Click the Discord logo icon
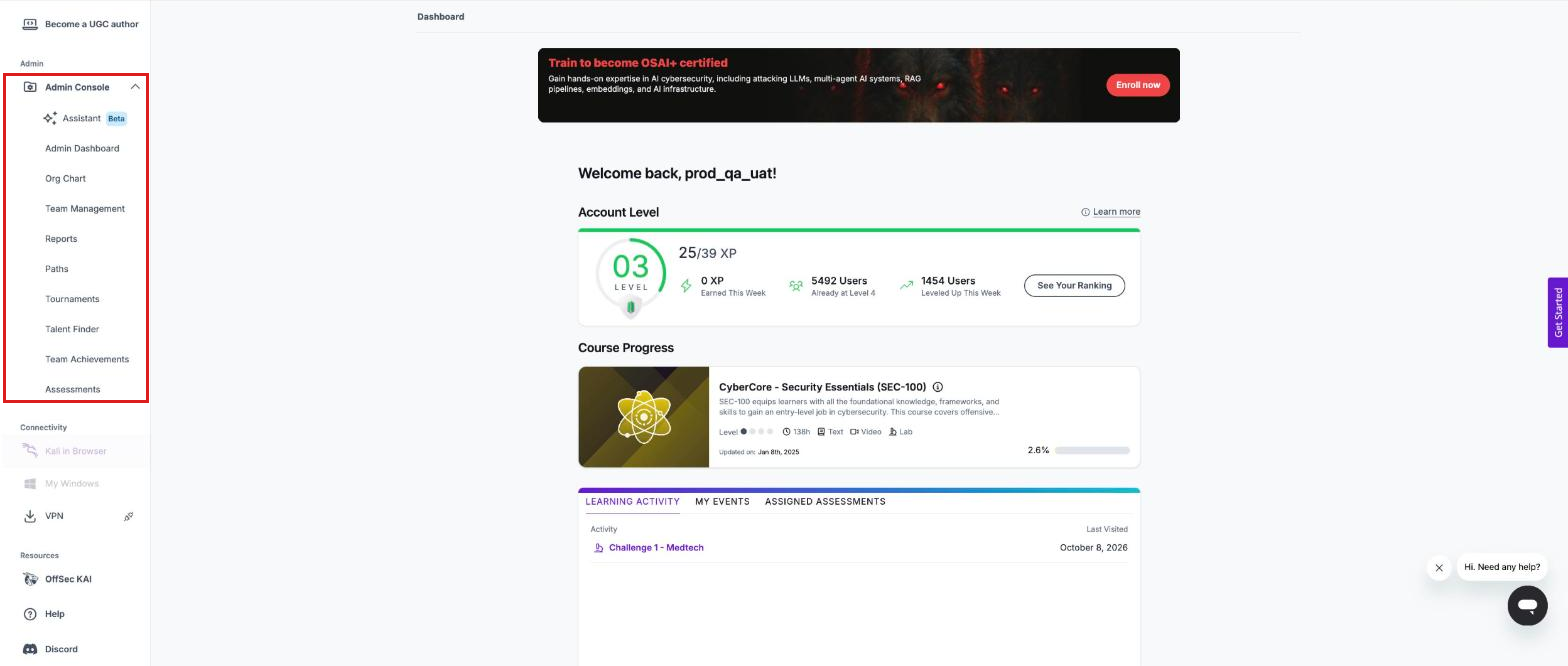 [30, 649]
